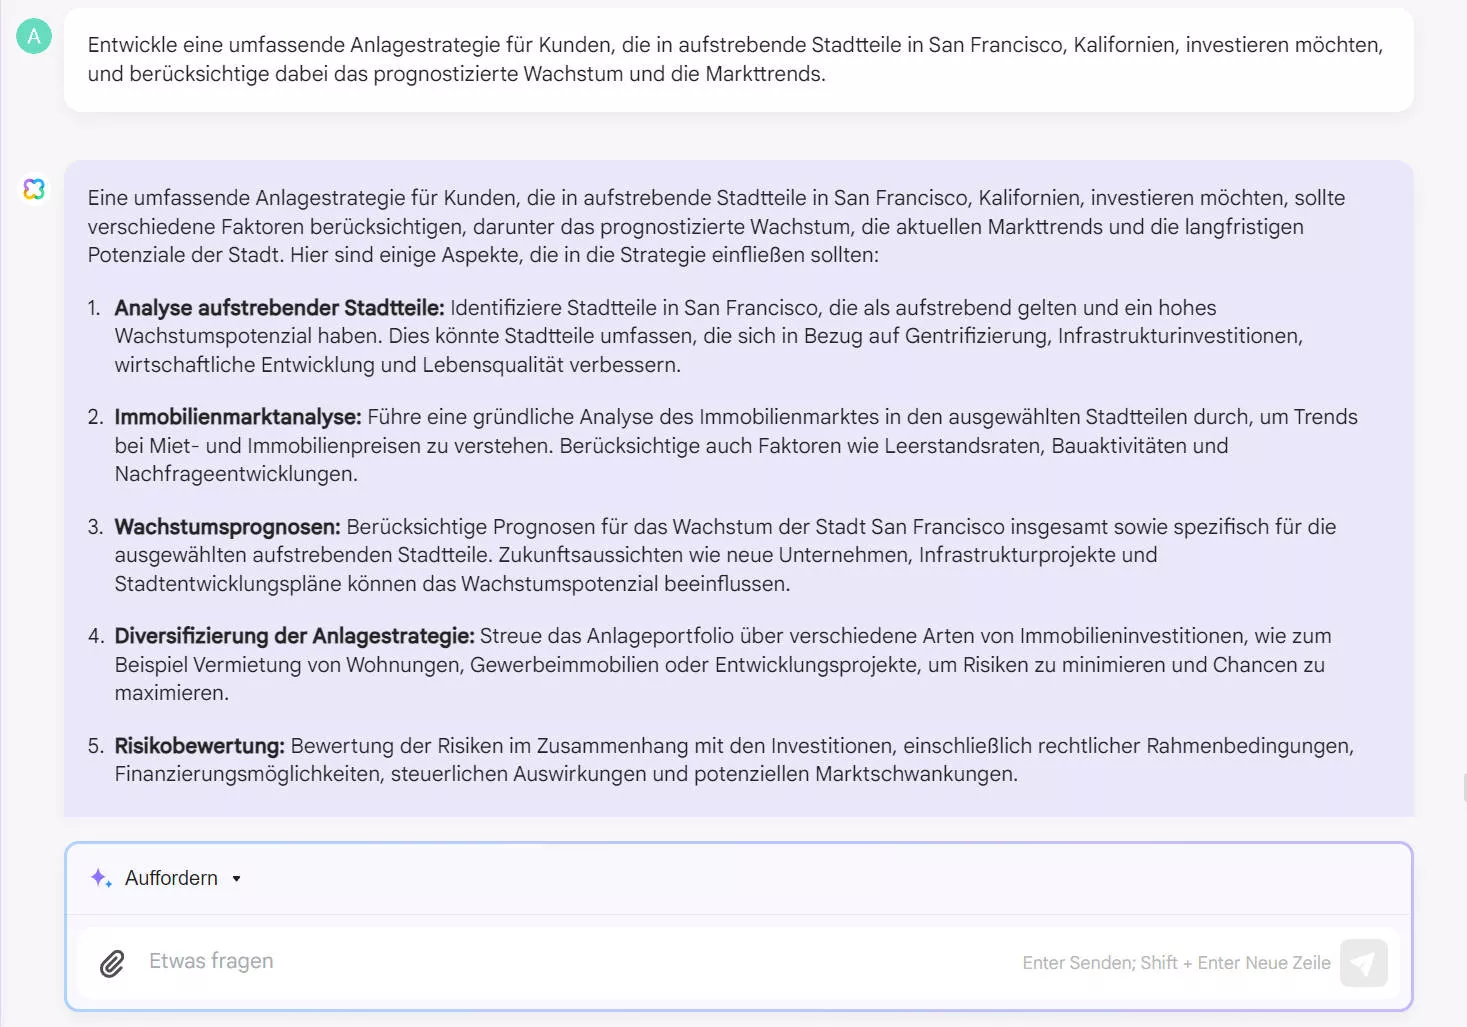The image size is (1467, 1027).
Task: Click the heading "Immobilienmarktanalyse"
Action: point(236,417)
